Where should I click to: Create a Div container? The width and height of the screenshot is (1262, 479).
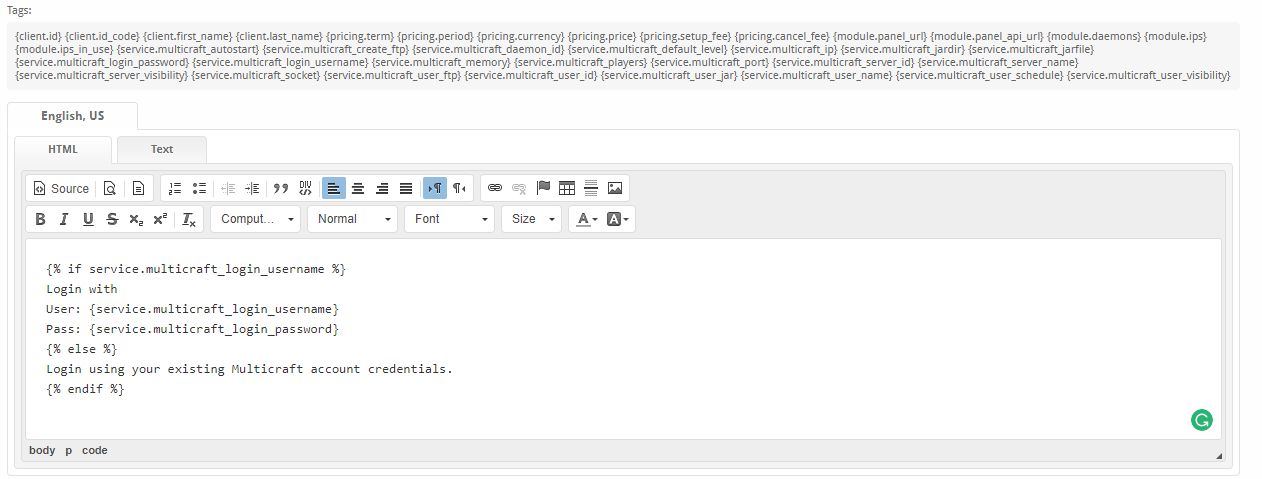[305, 188]
